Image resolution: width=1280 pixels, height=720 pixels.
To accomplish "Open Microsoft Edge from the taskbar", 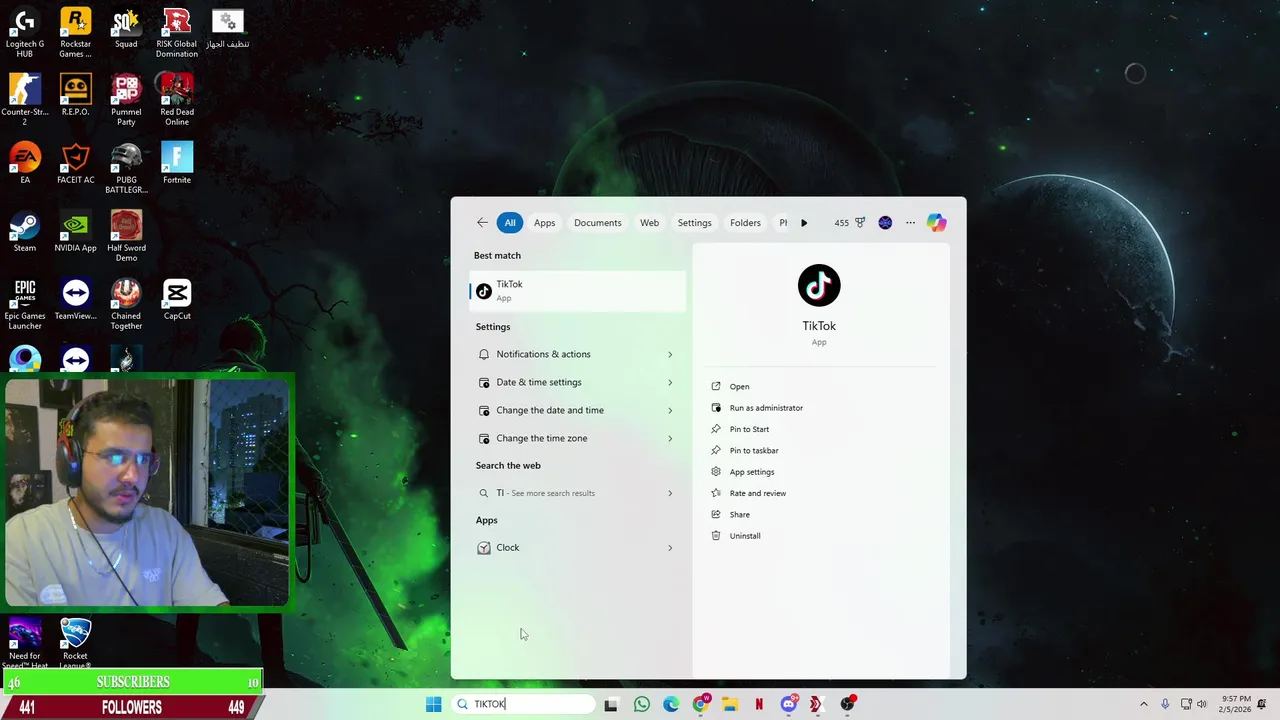I will (x=671, y=704).
